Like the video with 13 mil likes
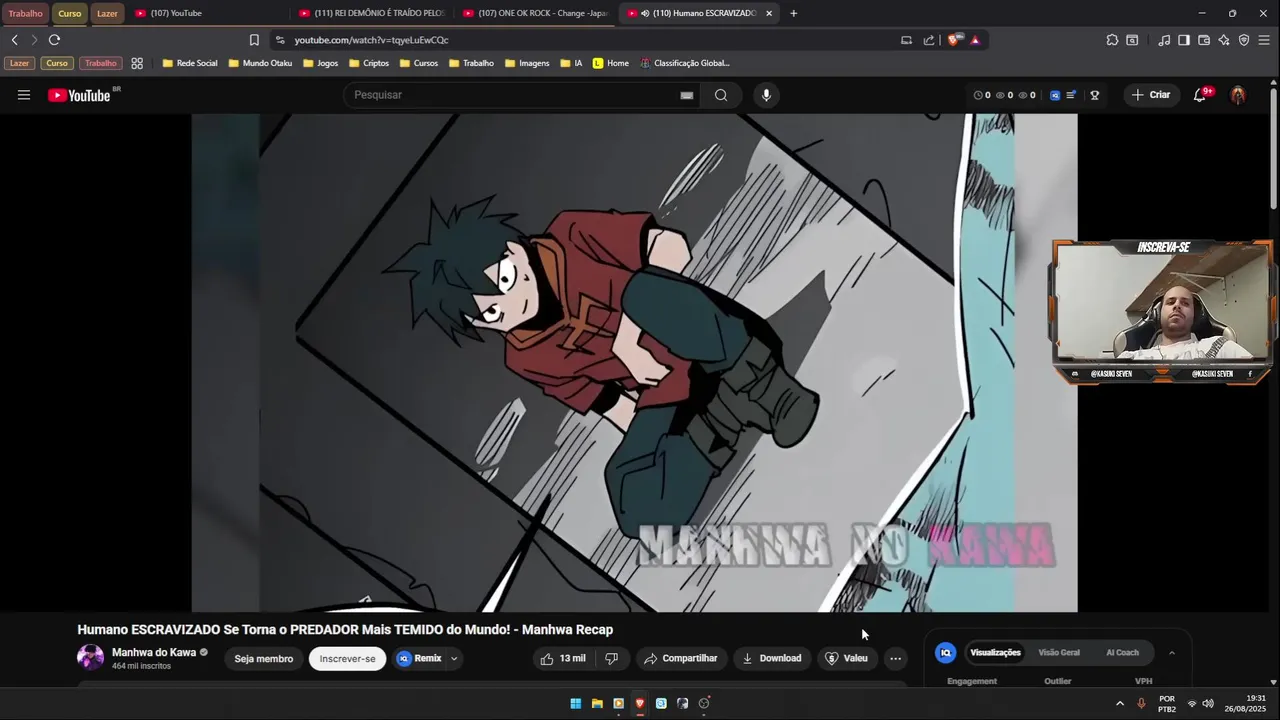1280x720 pixels. [x=563, y=658]
